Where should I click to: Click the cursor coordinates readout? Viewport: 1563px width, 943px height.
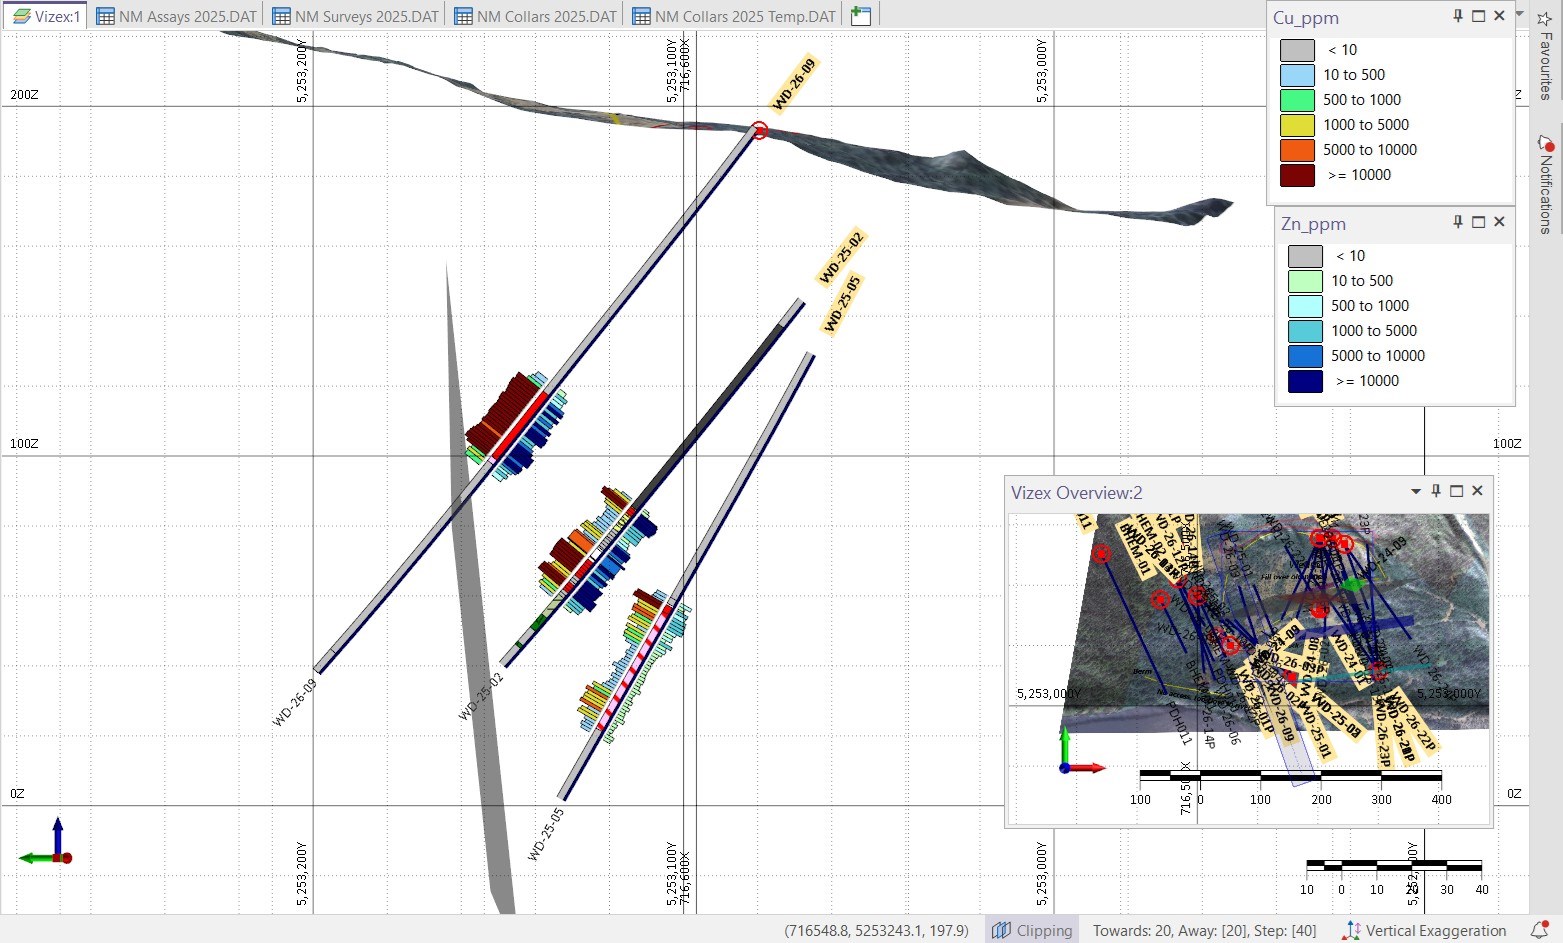[x=877, y=930]
